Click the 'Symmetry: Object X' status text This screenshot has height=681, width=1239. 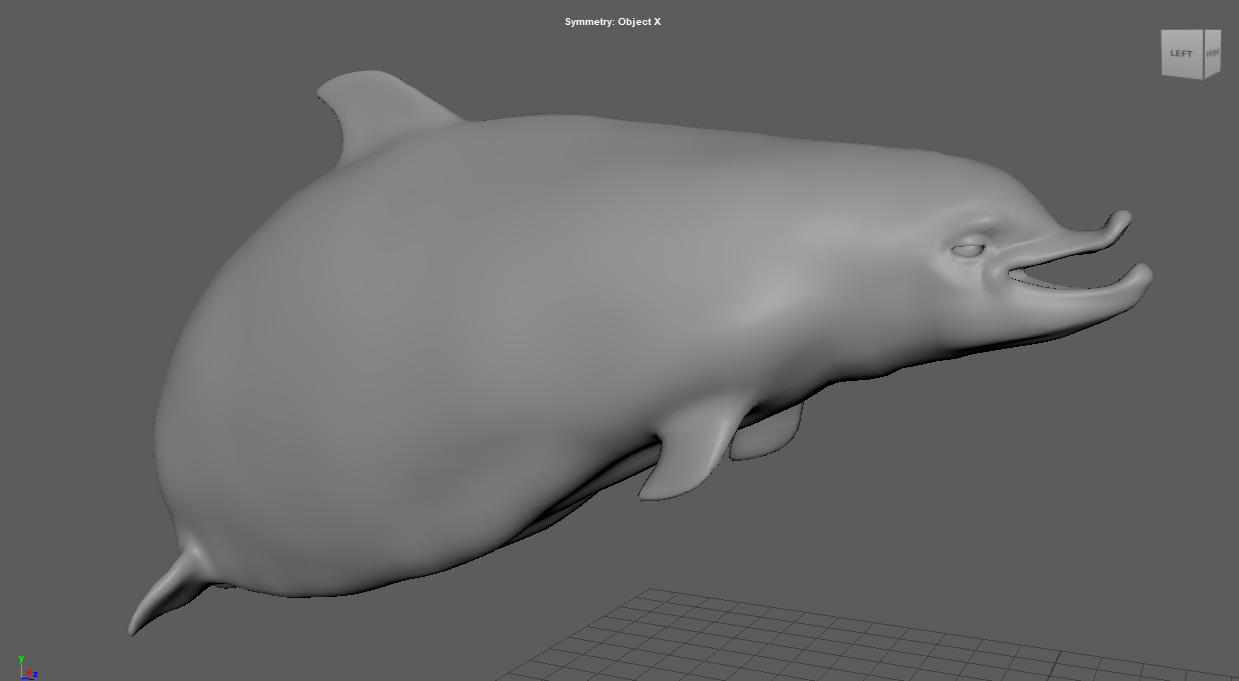(612, 22)
